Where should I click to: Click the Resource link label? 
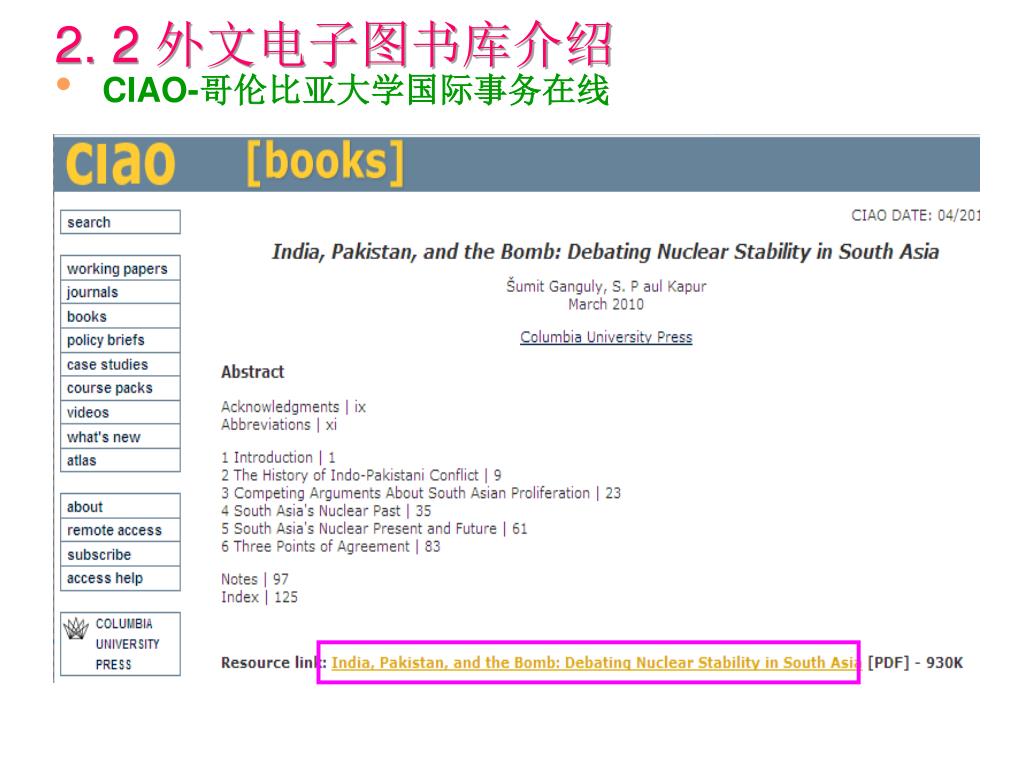pos(274,662)
